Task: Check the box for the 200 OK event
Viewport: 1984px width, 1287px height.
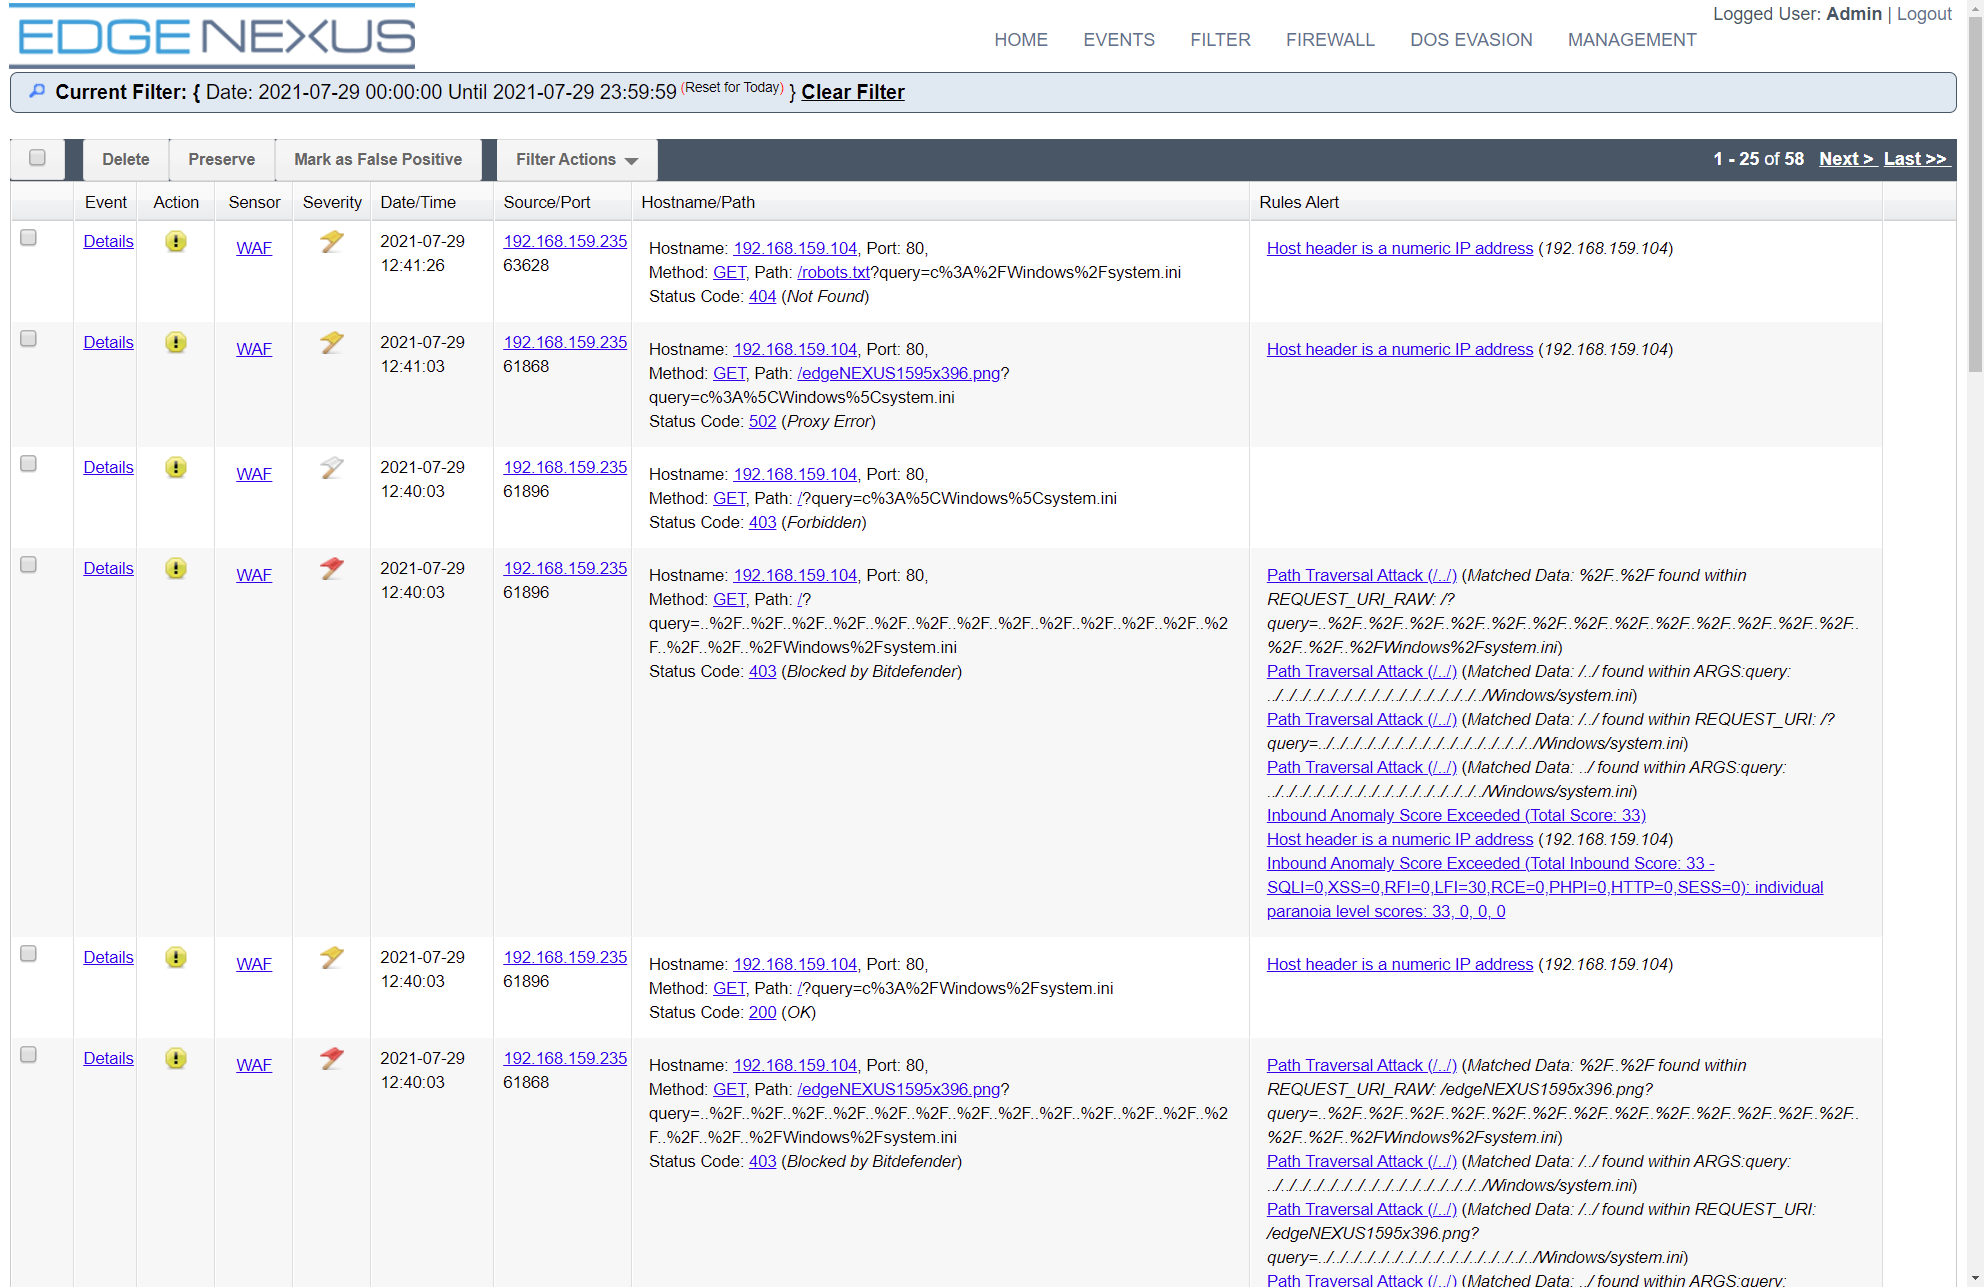Action: [x=29, y=954]
